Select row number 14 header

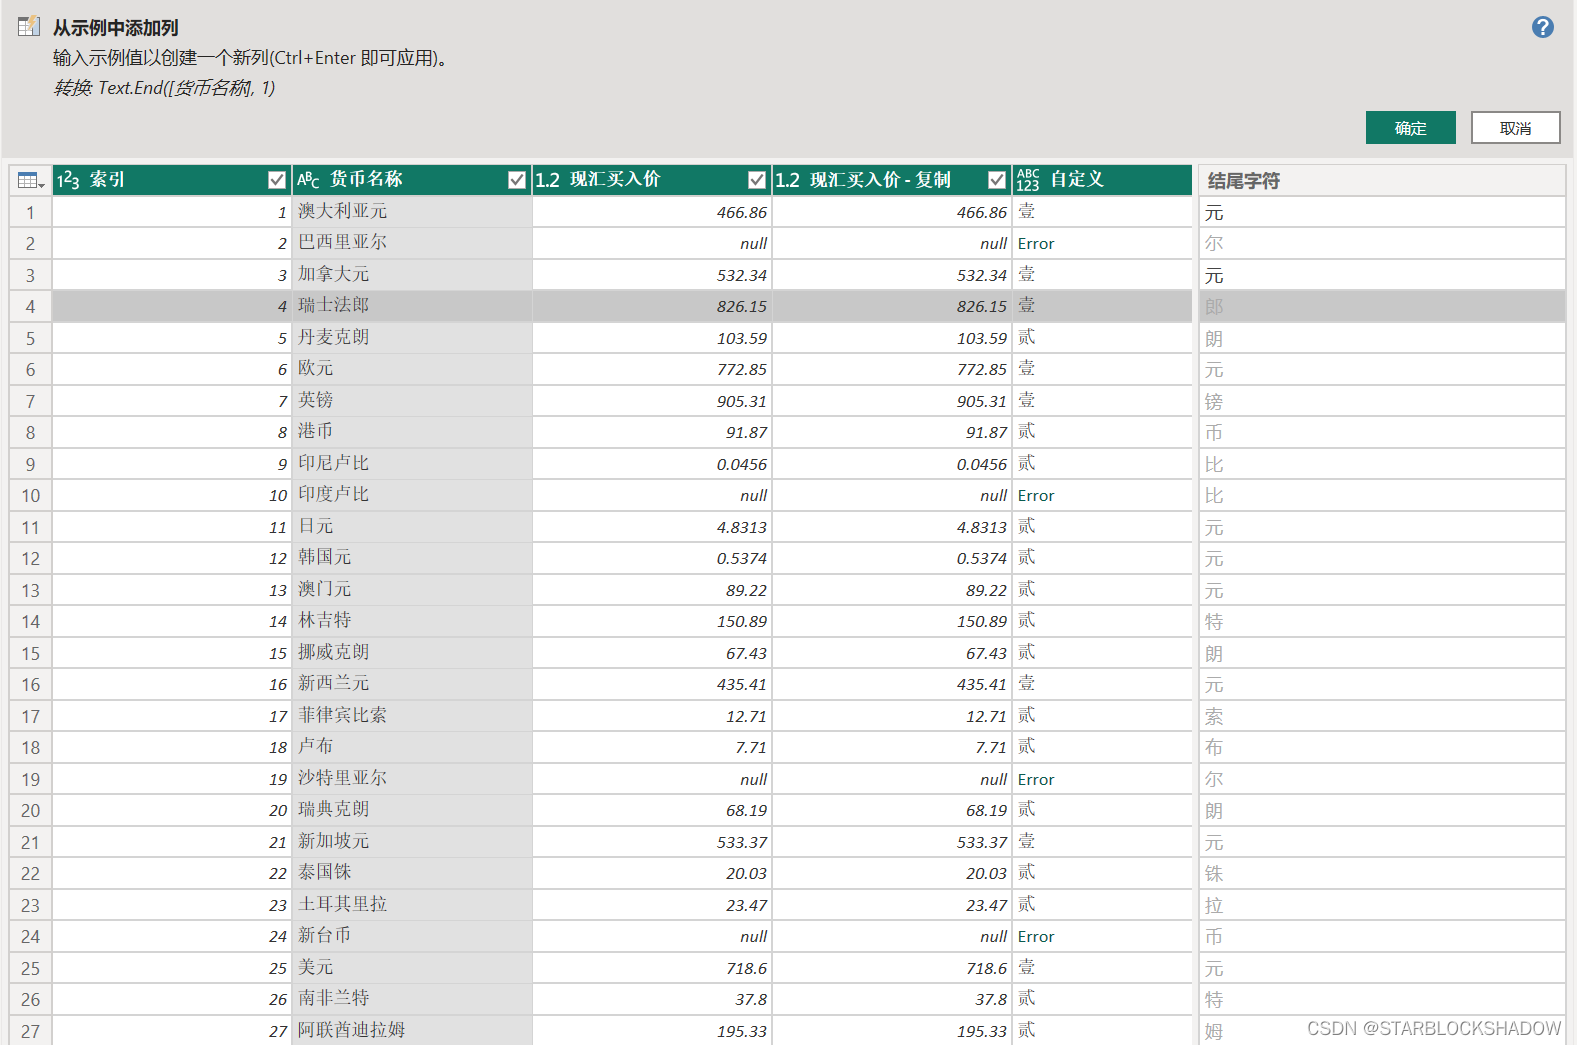(x=30, y=621)
